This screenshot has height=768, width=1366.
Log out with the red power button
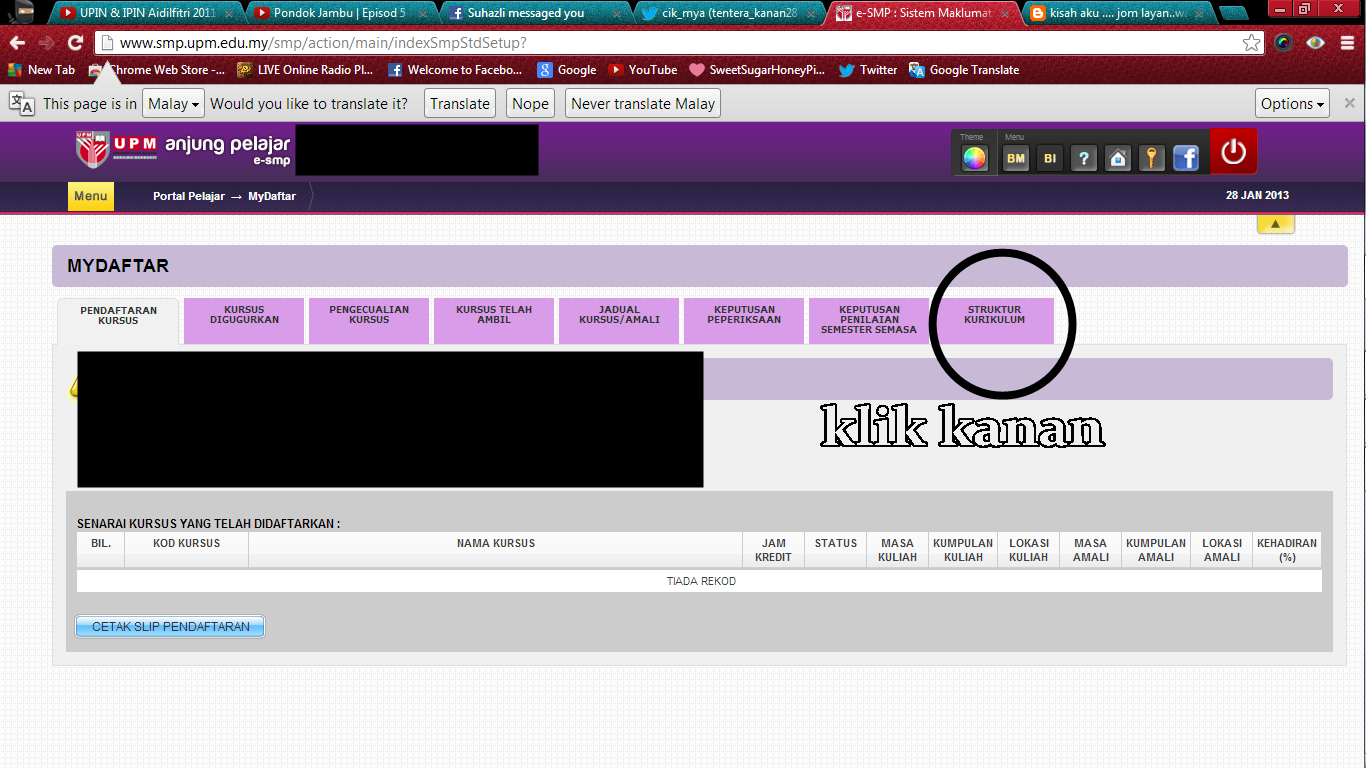pyautogui.click(x=1233, y=151)
